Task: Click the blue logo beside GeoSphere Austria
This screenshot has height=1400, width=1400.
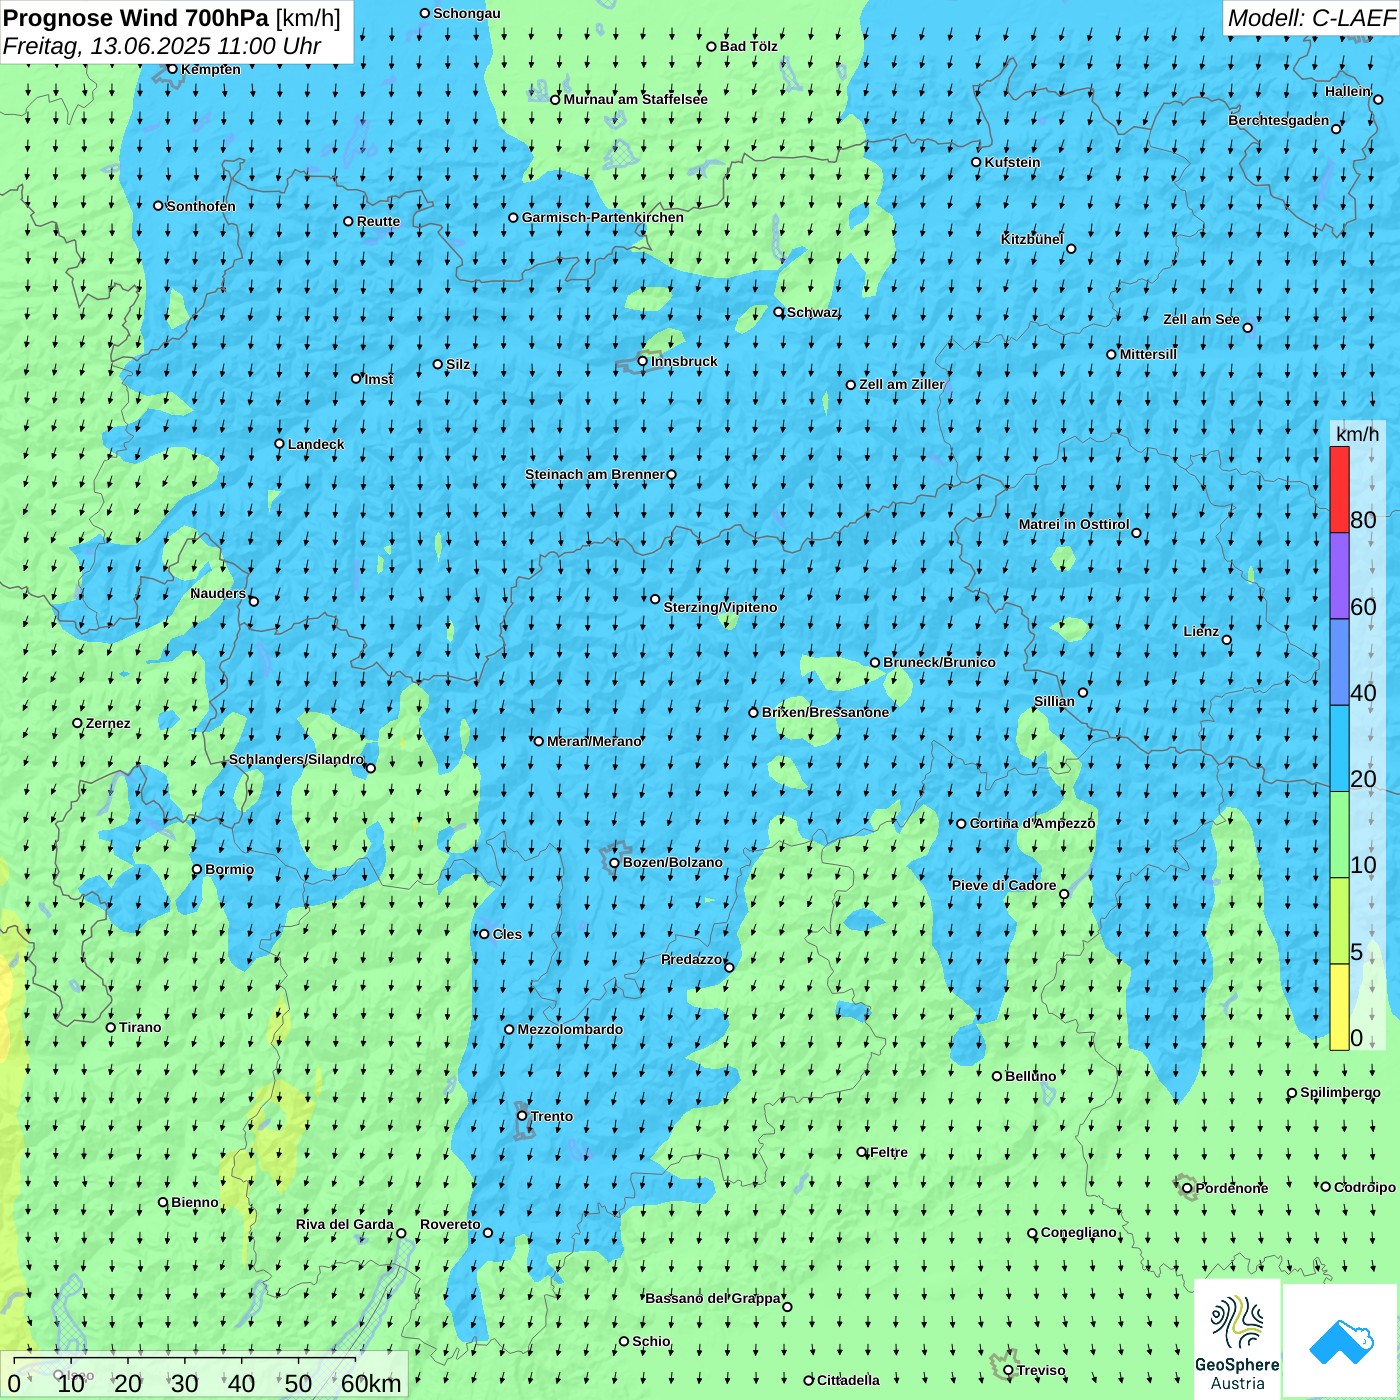Action: pos(1341,1341)
